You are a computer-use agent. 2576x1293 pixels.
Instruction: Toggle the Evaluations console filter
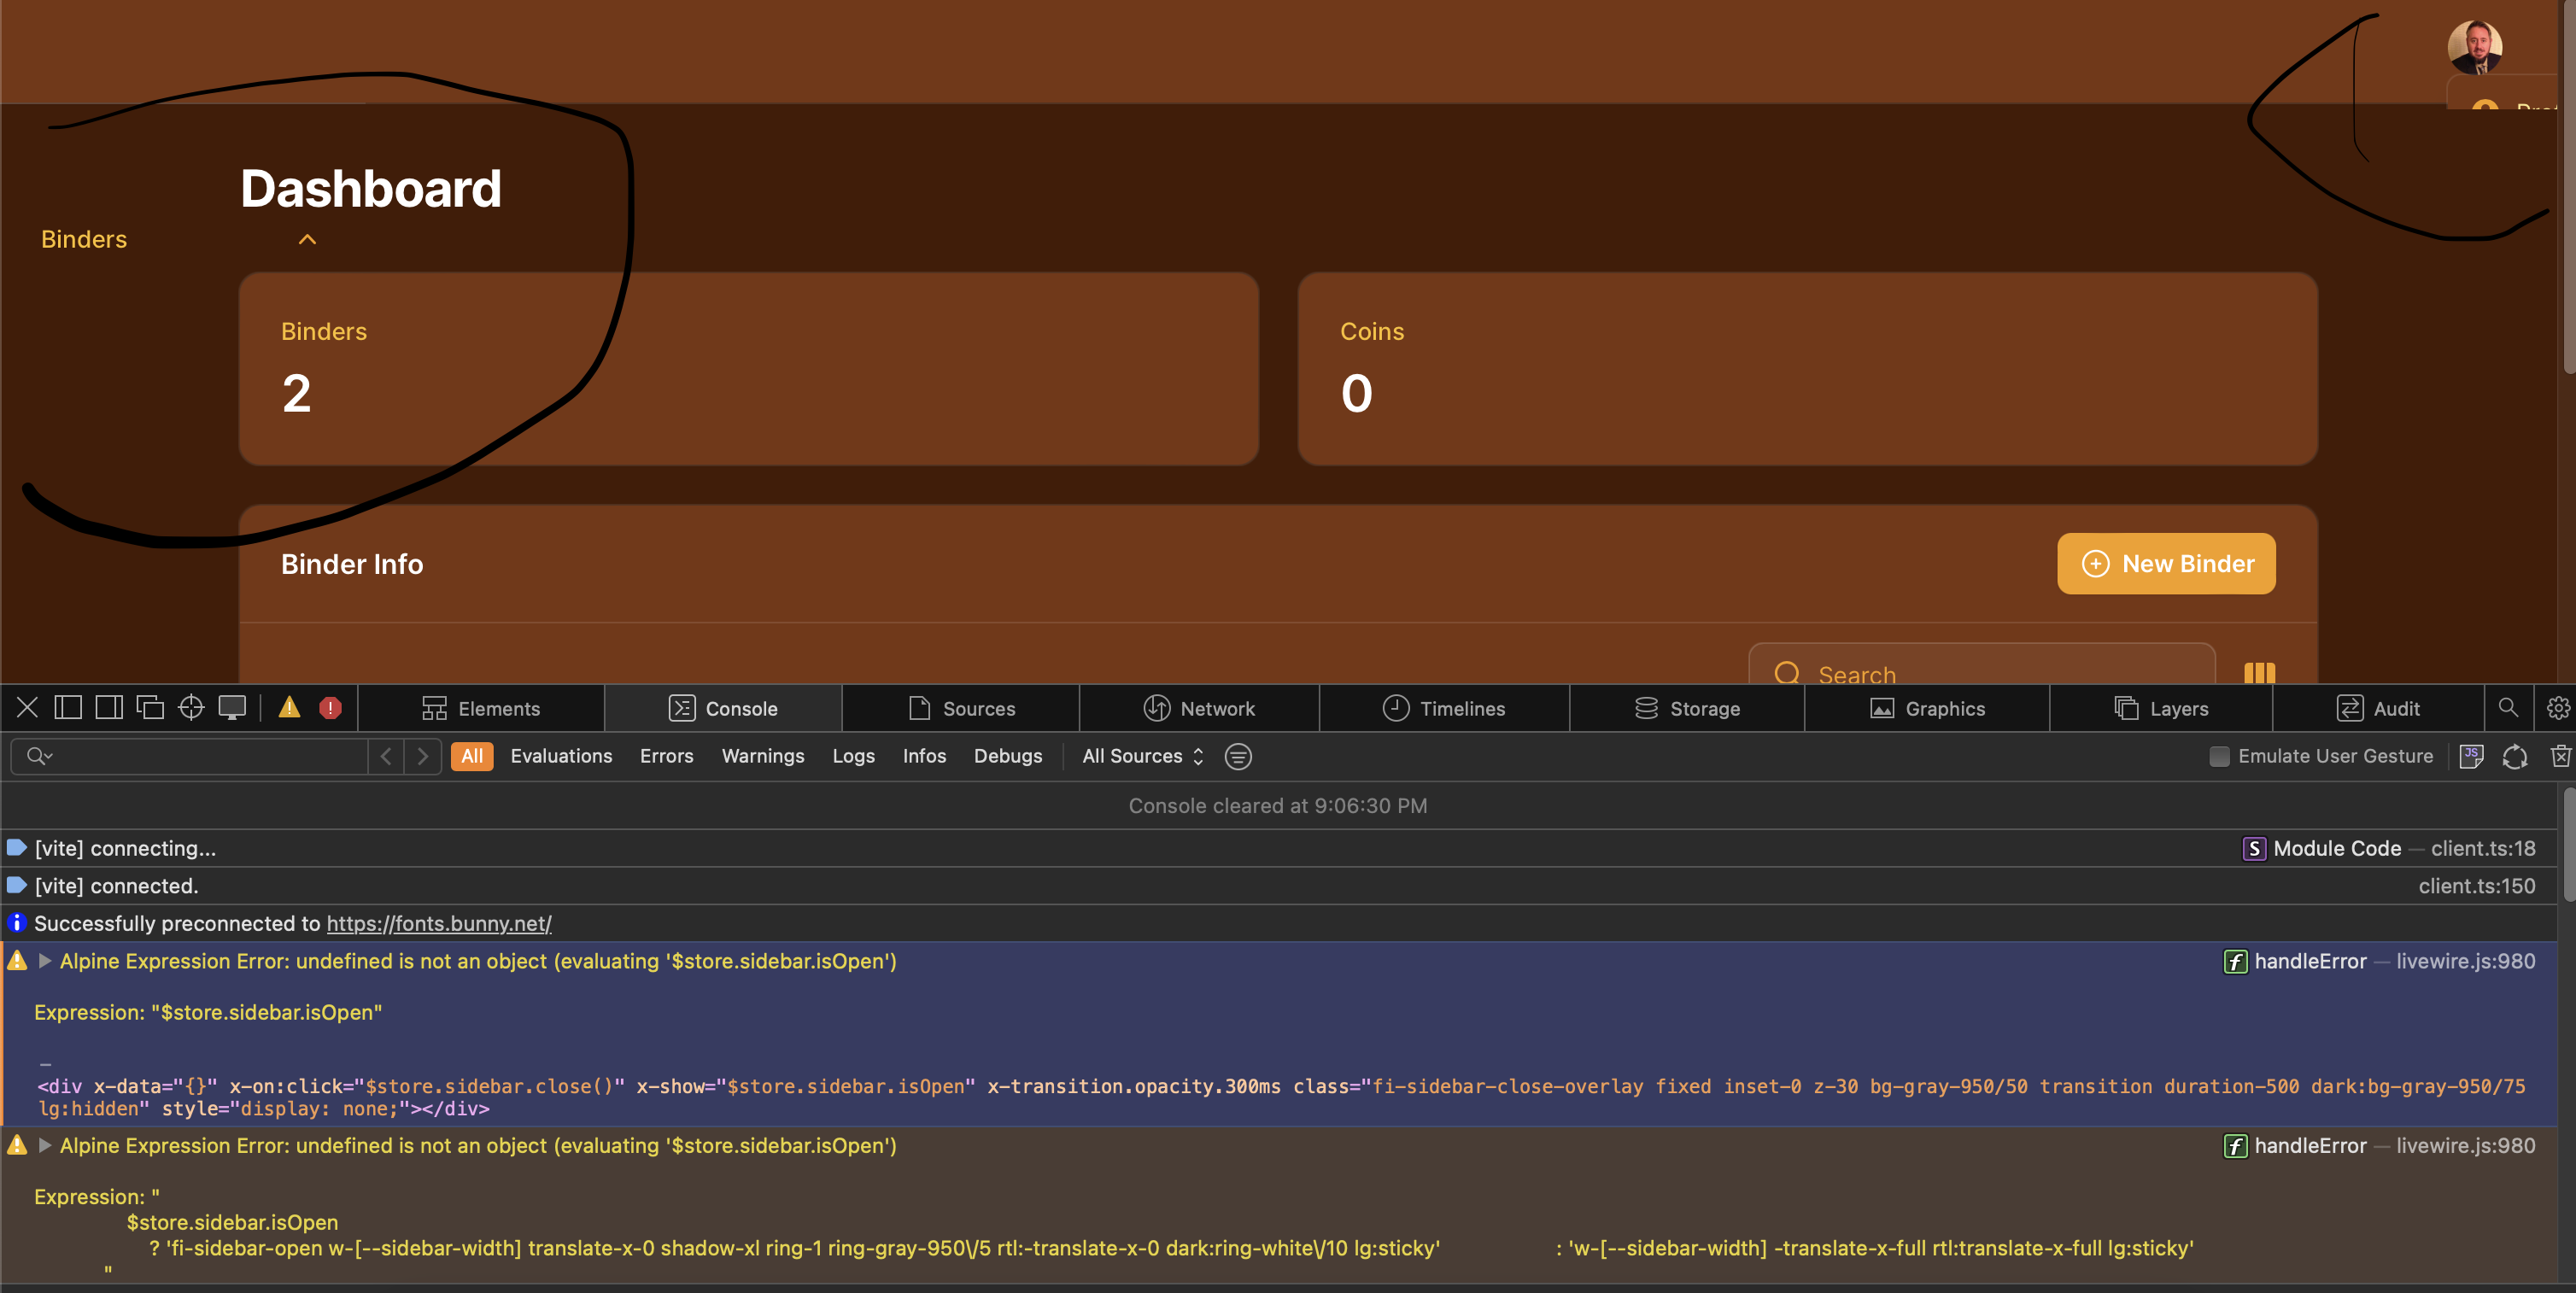click(x=561, y=756)
